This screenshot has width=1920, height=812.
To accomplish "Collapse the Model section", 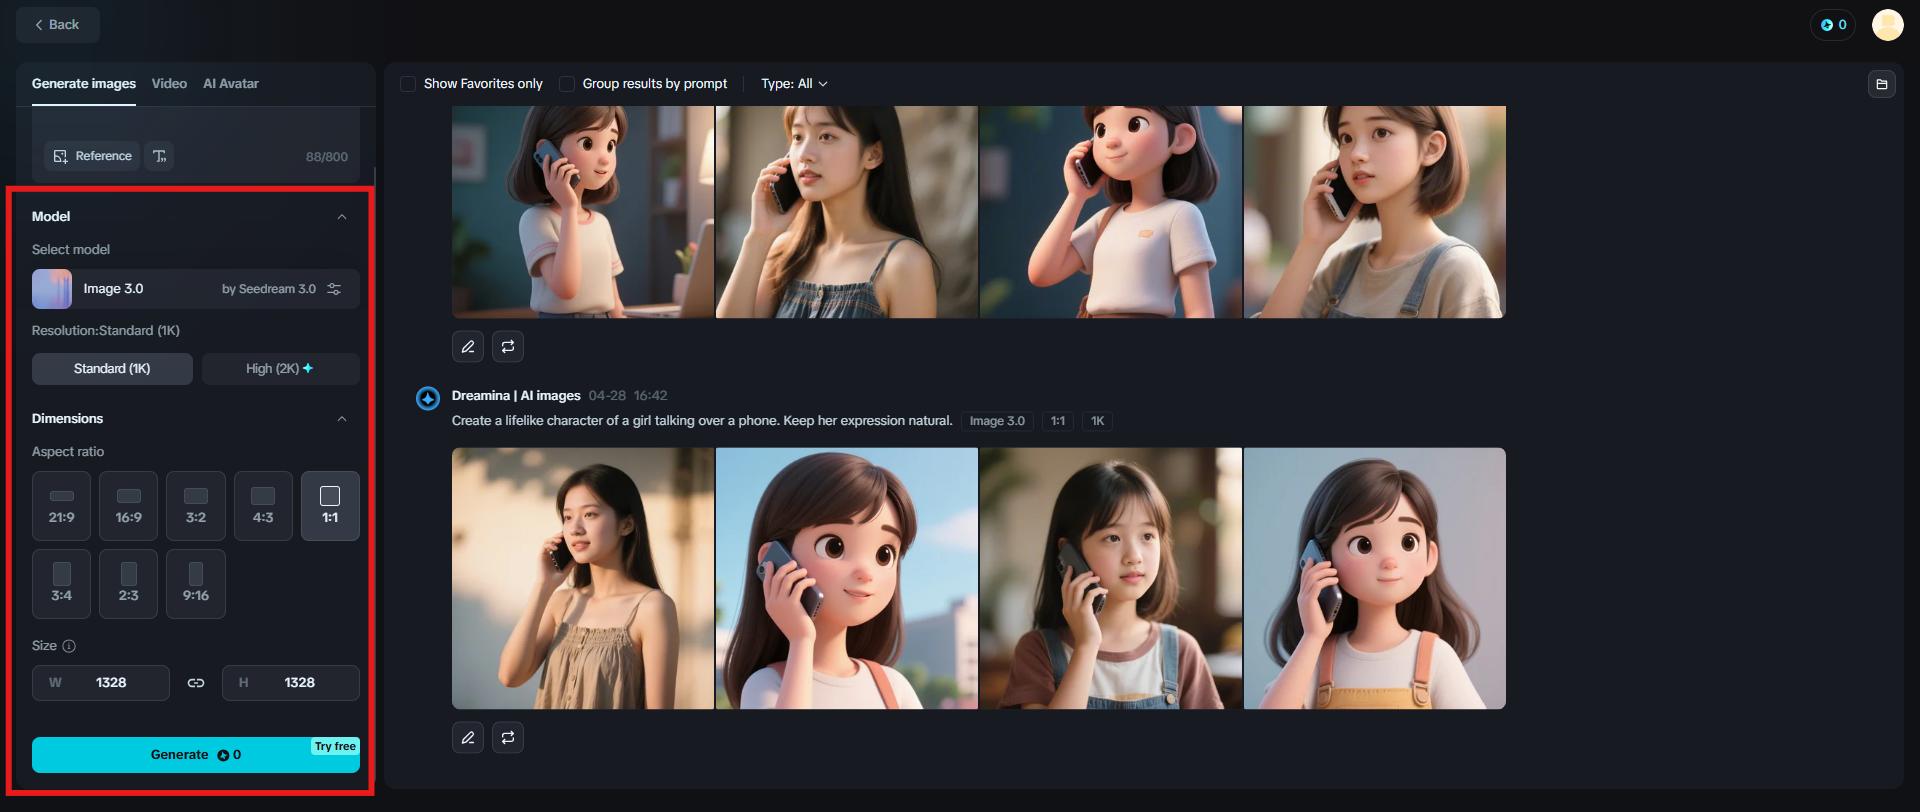I will [x=342, y=217].
